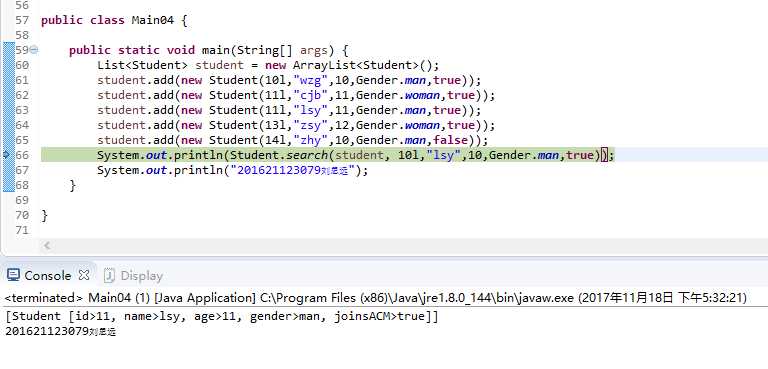This screenshot has width=768, height=369.
Task: Click println "201621123079" line in editor
Action: pos(233,170)
